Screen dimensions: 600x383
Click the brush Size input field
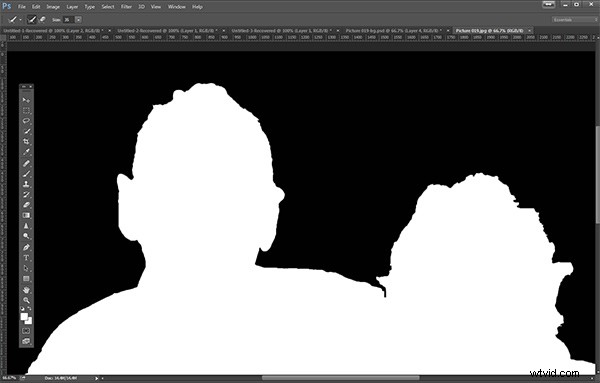click(x=68, y=20)
